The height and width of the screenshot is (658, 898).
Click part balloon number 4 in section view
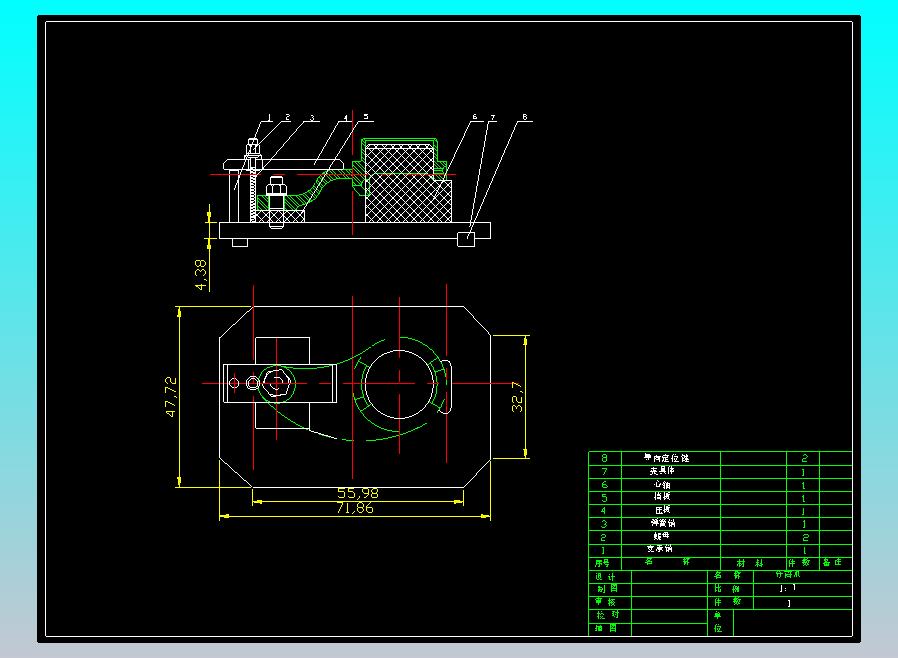(345, 118)
